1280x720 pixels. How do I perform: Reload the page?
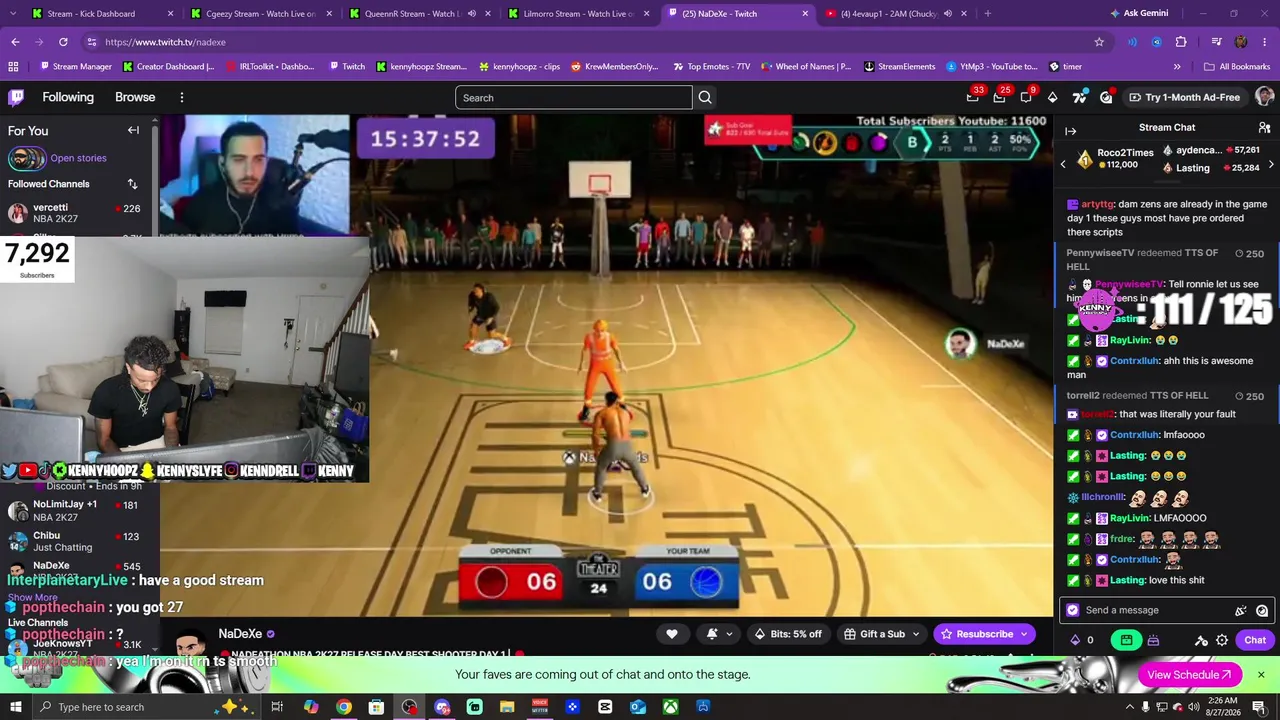tap(63, 42)
